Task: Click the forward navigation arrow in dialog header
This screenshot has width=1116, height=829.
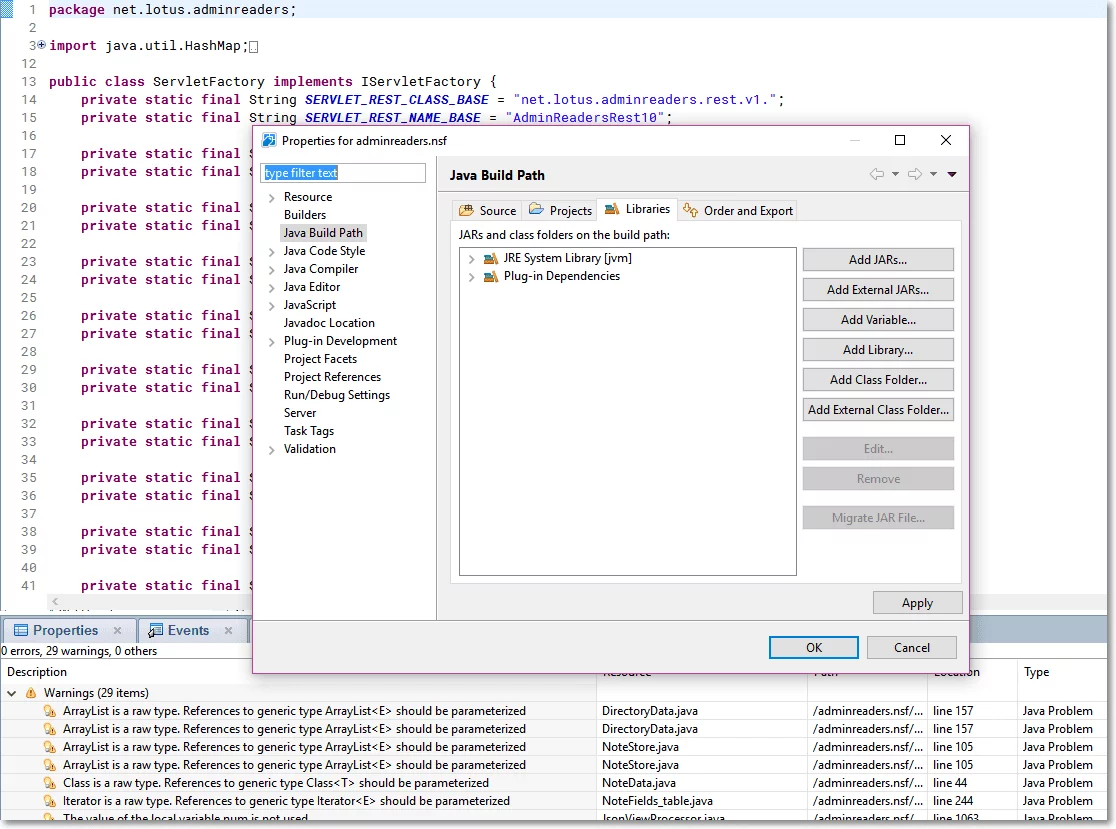Action: tap(914, 174)
